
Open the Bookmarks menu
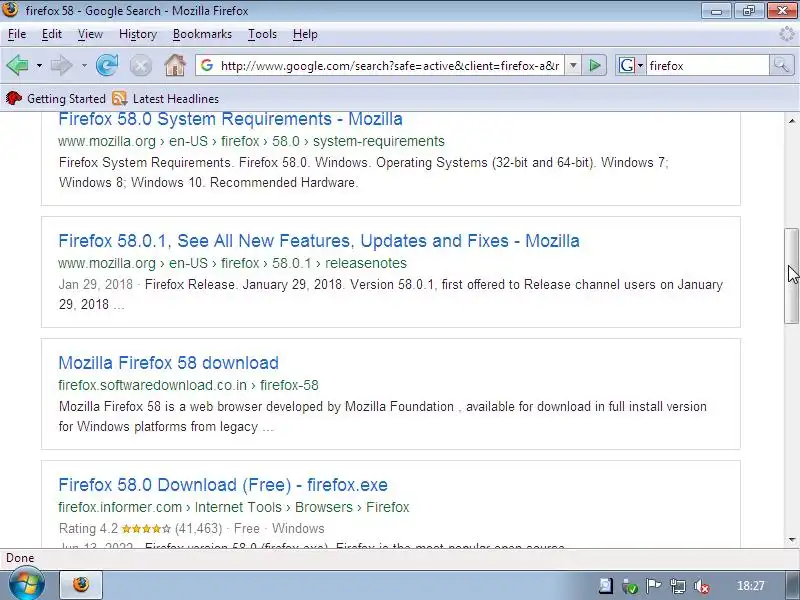[x=202, y=34]
